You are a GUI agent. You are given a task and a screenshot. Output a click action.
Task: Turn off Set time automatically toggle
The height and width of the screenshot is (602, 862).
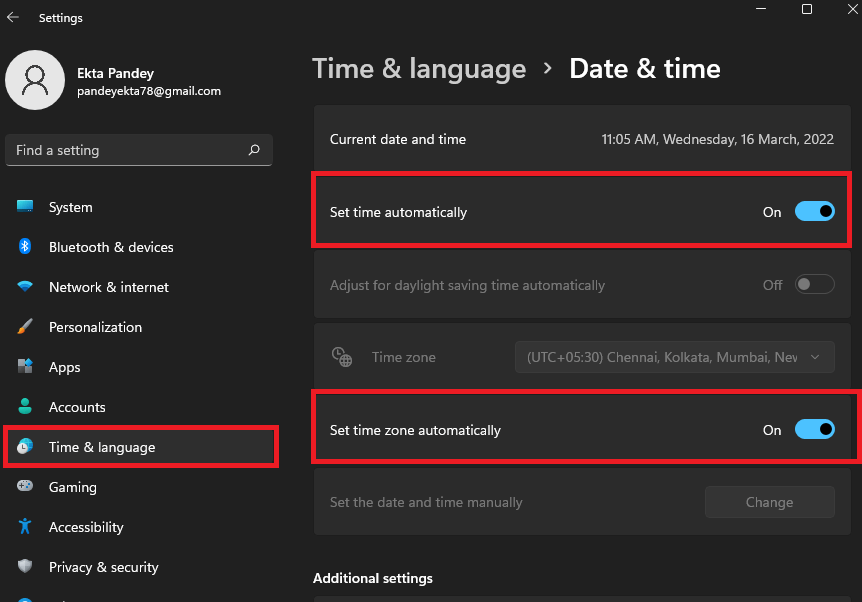pyautogui.click(x=814, y=212)
